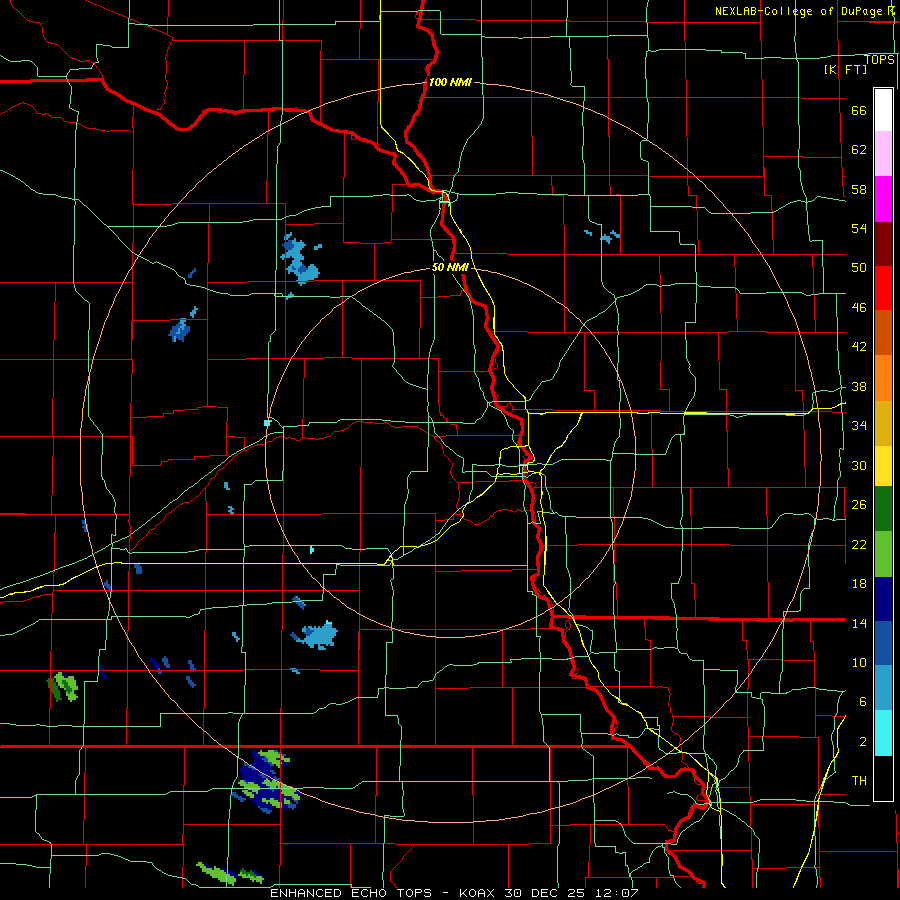Click the light pink legend swatch
This screenshot has height=900, width=900.
883,153
